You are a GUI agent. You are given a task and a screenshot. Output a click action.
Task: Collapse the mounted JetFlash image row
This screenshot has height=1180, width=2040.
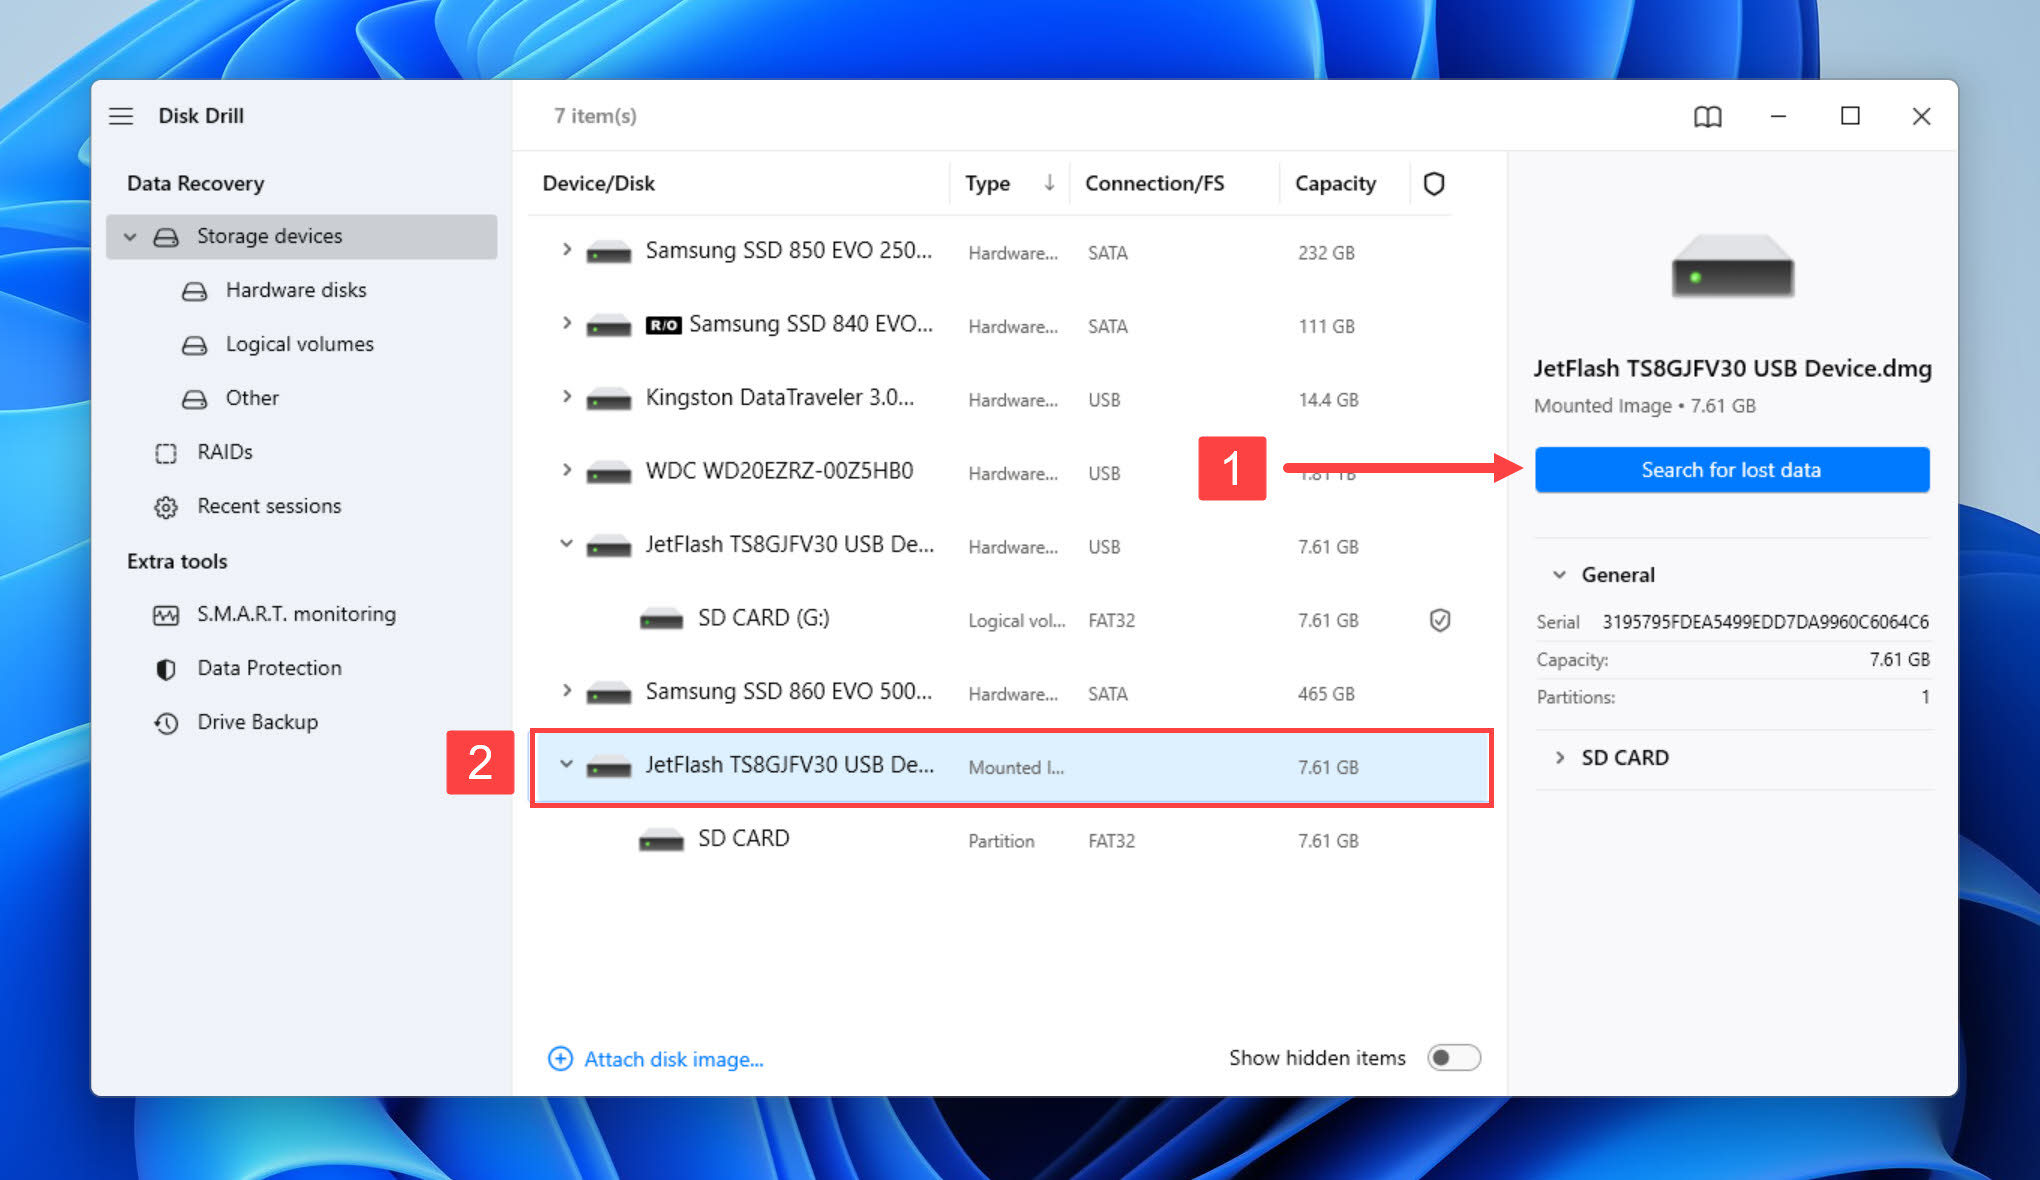566,764
